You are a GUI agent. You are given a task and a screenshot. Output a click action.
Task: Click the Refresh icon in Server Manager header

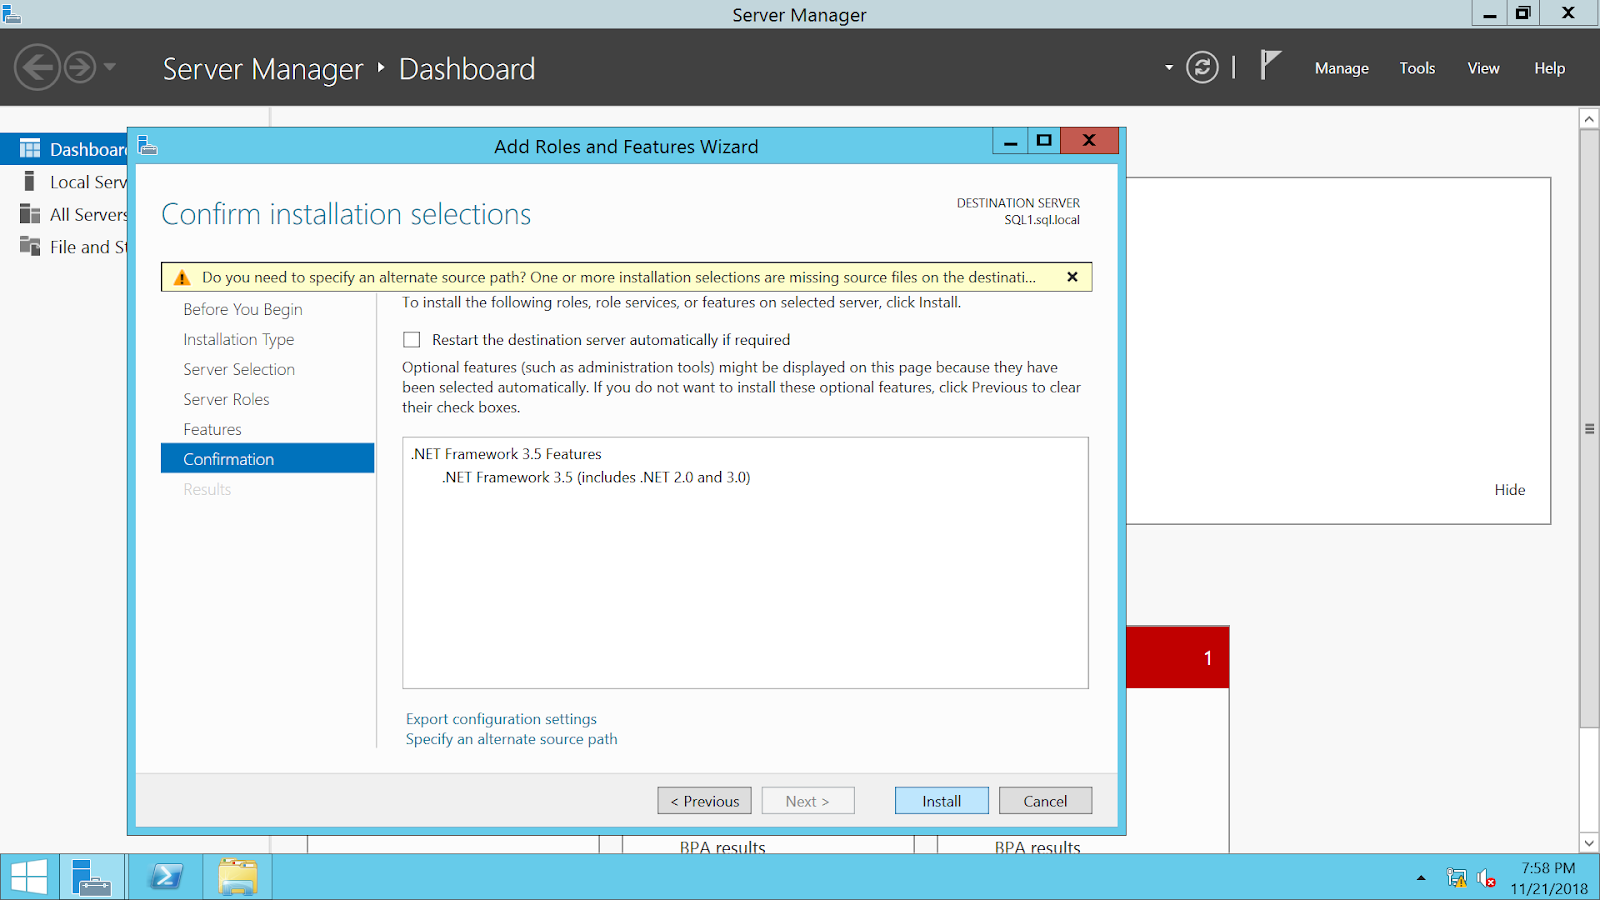point(1202,67)
